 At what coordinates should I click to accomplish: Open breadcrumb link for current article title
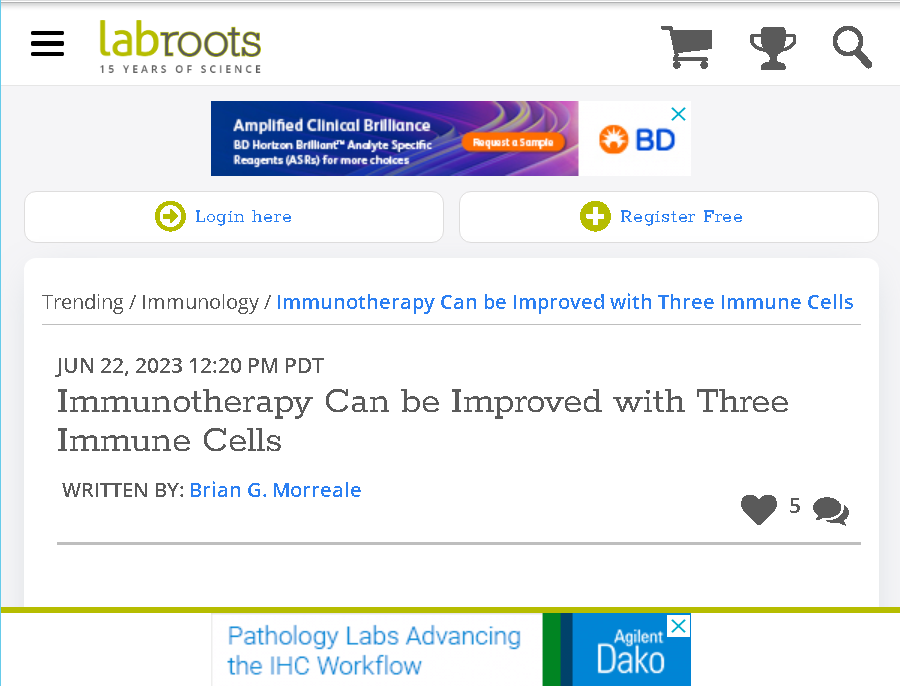[565, 302]
